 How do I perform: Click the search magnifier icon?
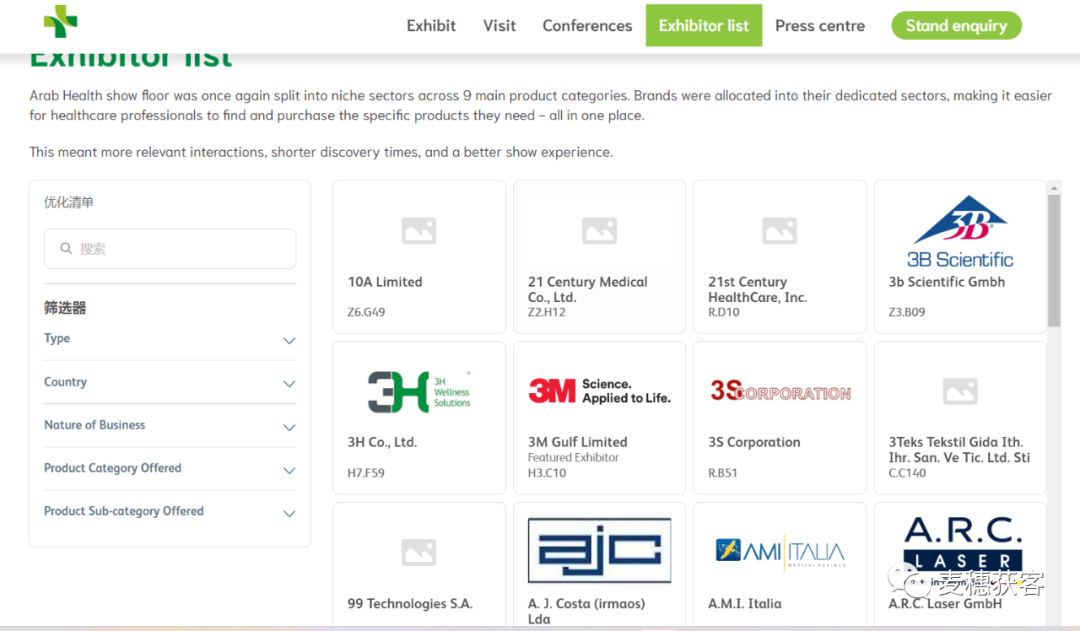pyautogui.click(x=66, y=249)
